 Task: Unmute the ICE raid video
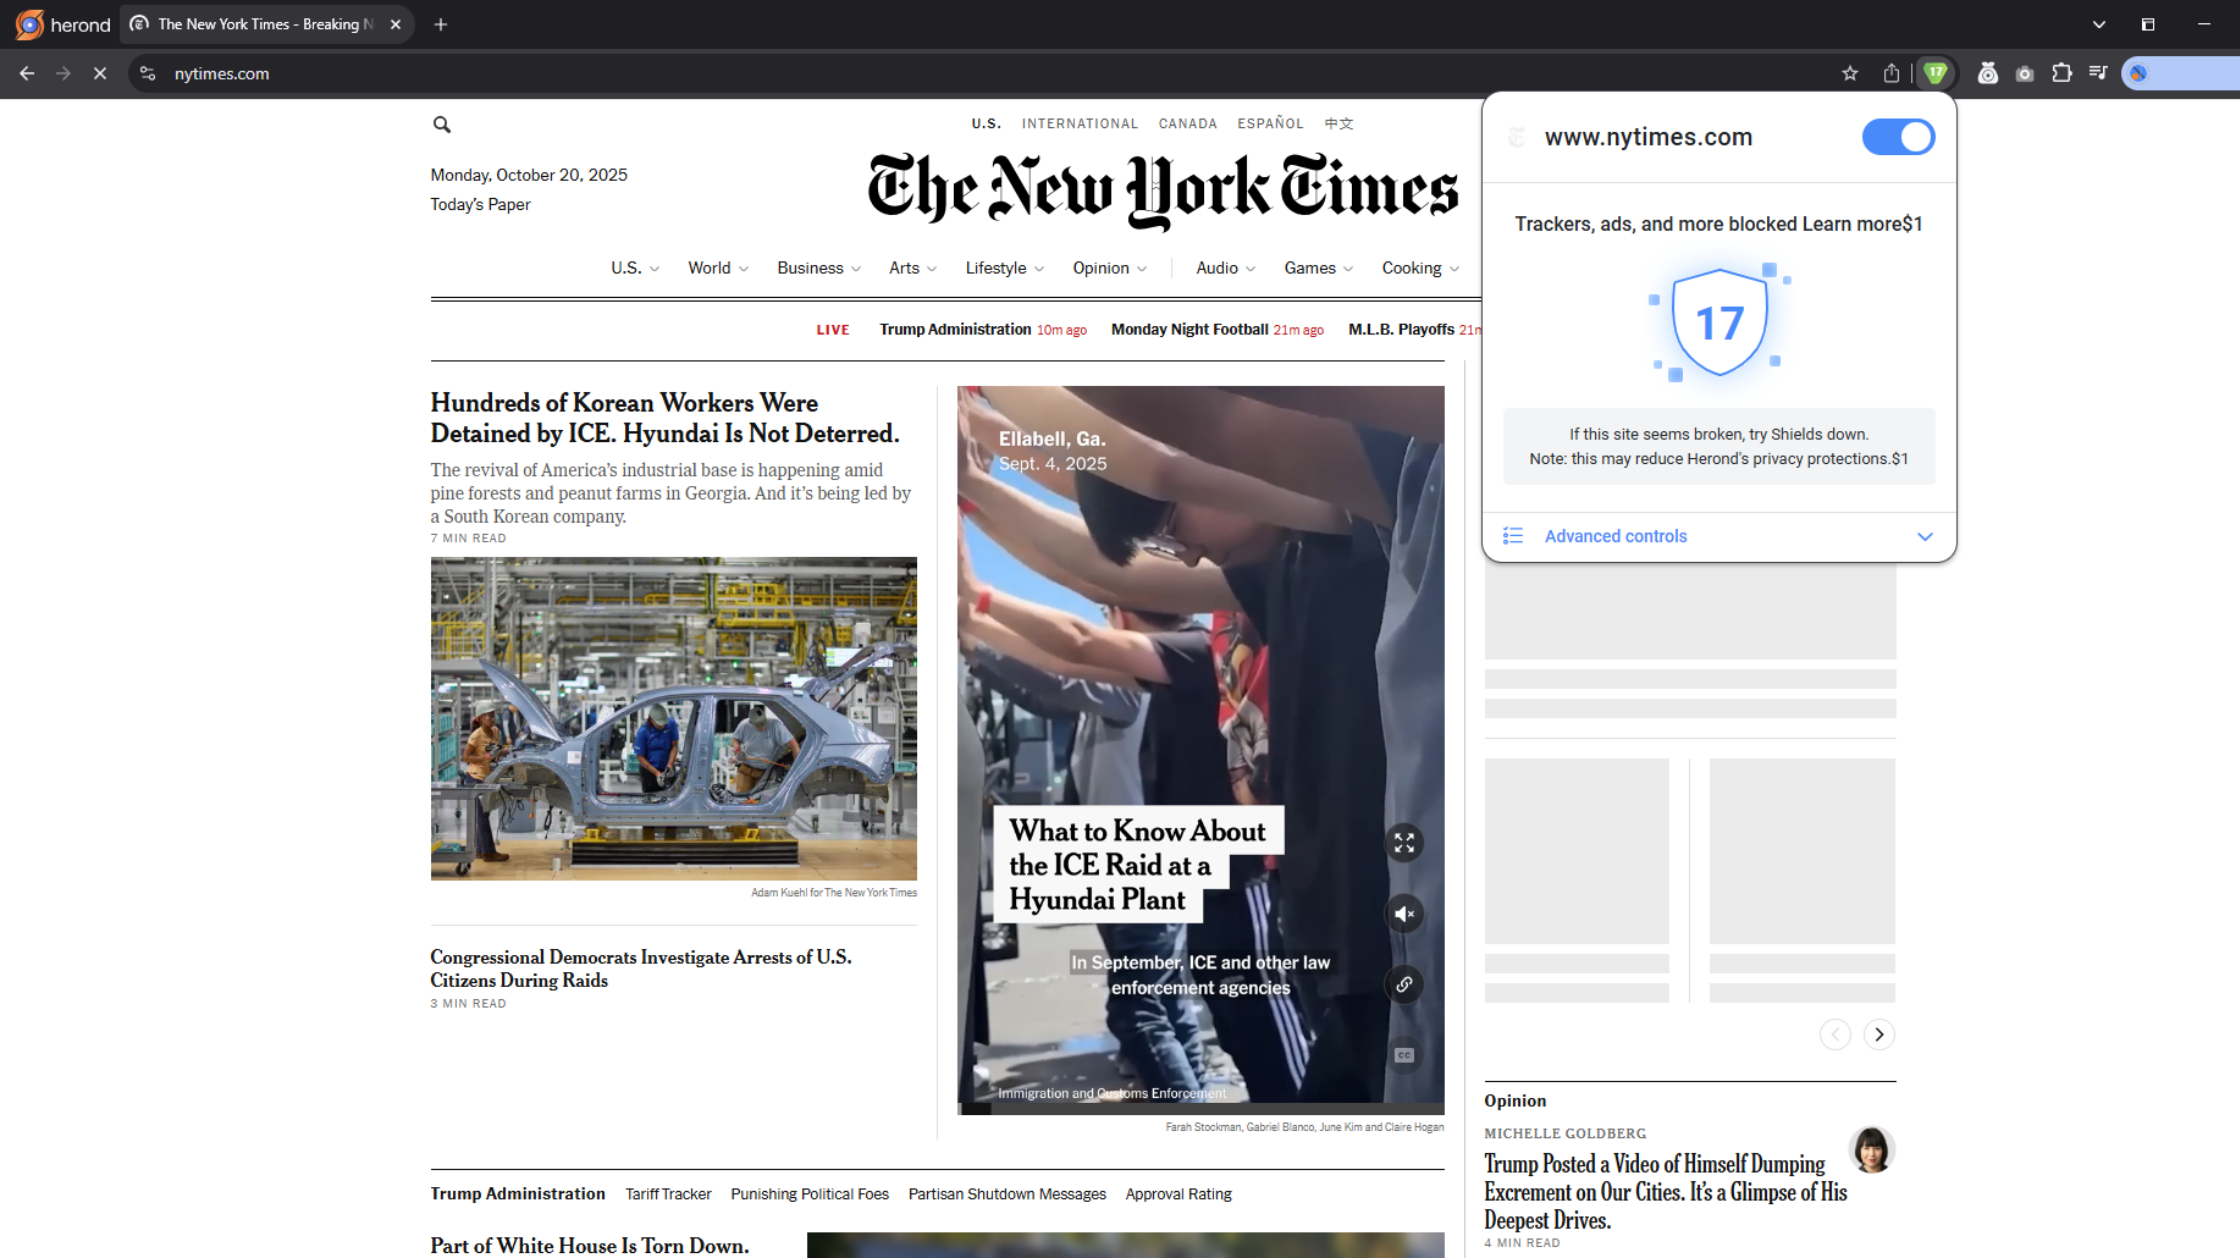(1403, 914)
